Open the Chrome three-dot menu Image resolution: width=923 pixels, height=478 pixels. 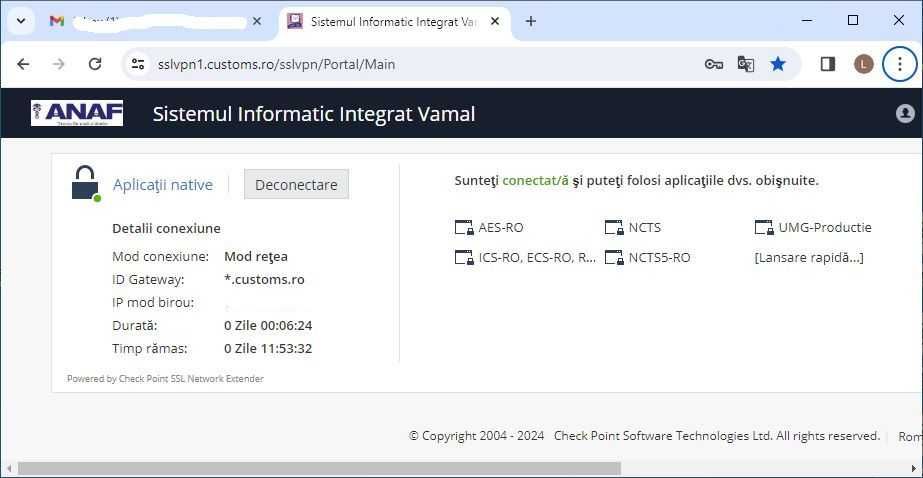click(x=899, y=64)
